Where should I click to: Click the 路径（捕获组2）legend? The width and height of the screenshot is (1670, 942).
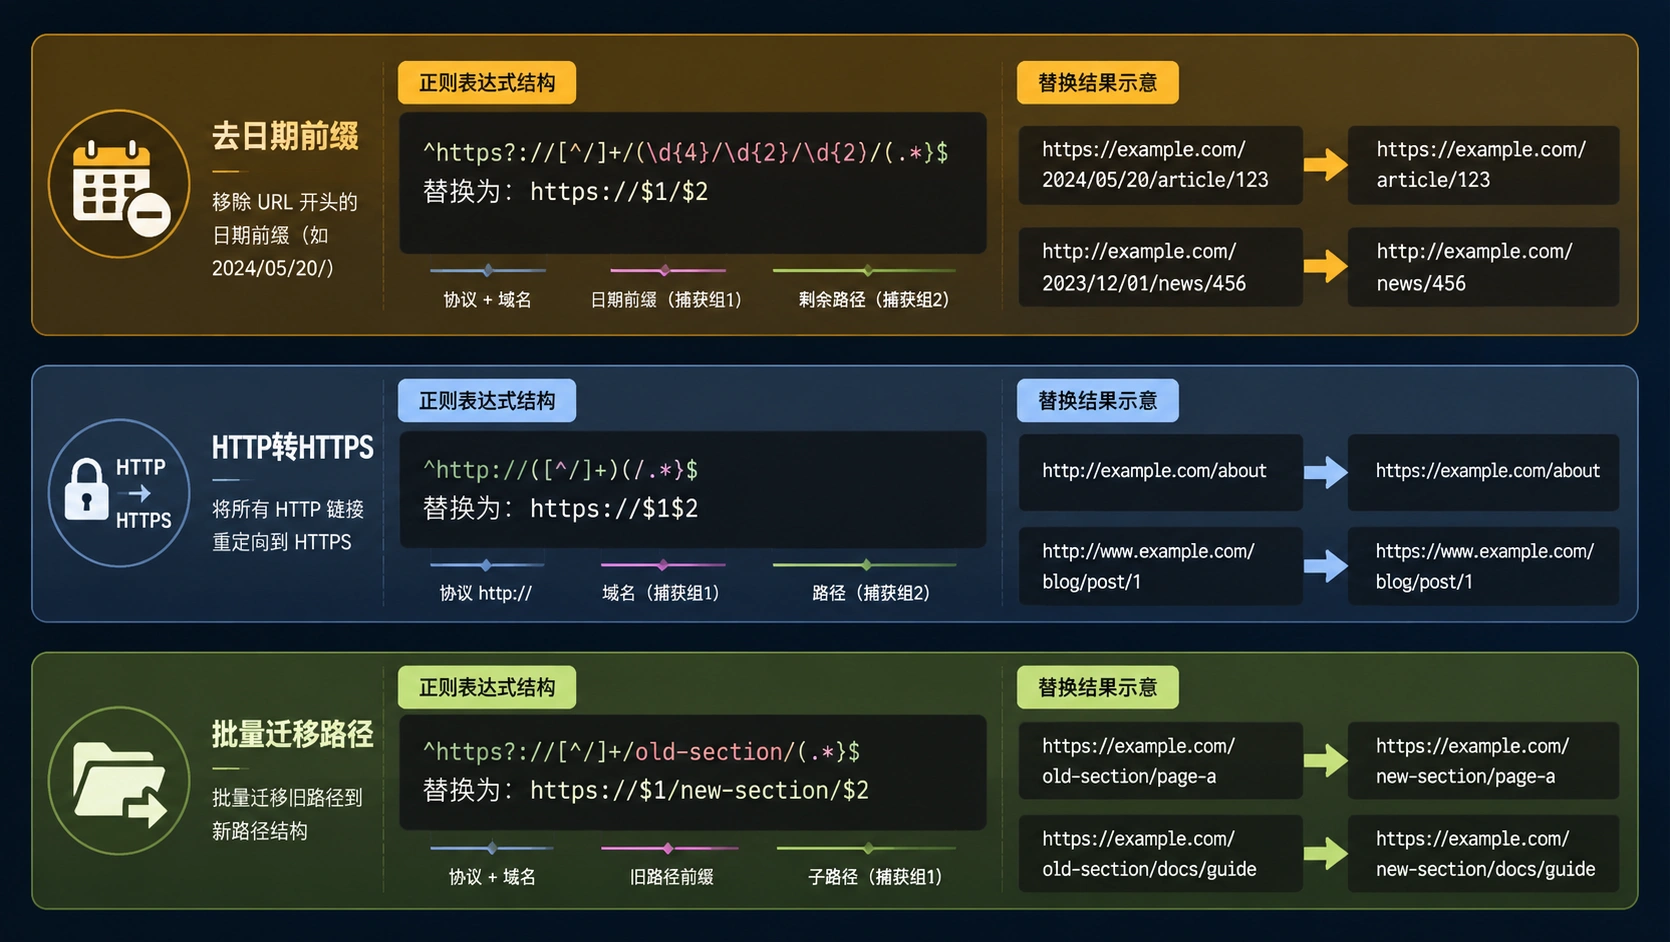point(871,593)
